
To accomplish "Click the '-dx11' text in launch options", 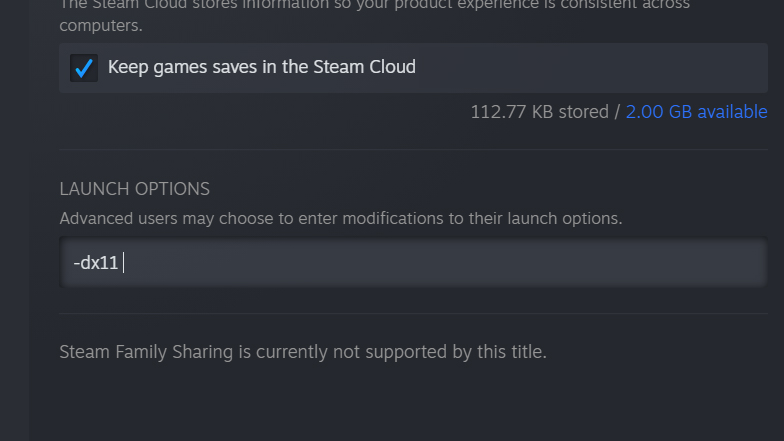I will click(96, 262).
